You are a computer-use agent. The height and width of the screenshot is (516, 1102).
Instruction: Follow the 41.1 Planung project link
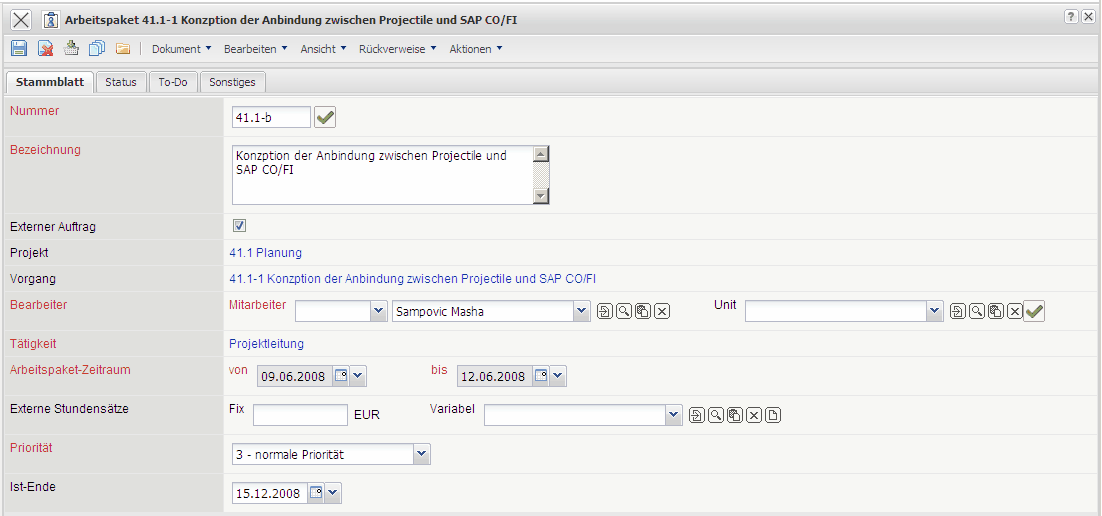(x=265, y=253)
